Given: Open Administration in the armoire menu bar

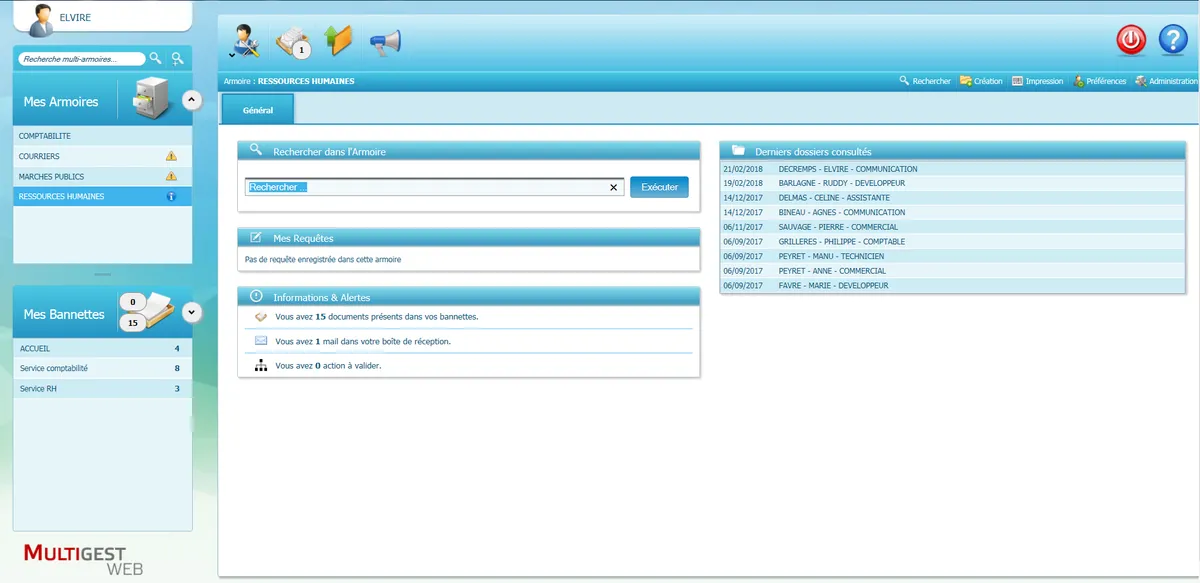Looking at the screenshot, I should pyautogui.click(x=1166, y=81).
